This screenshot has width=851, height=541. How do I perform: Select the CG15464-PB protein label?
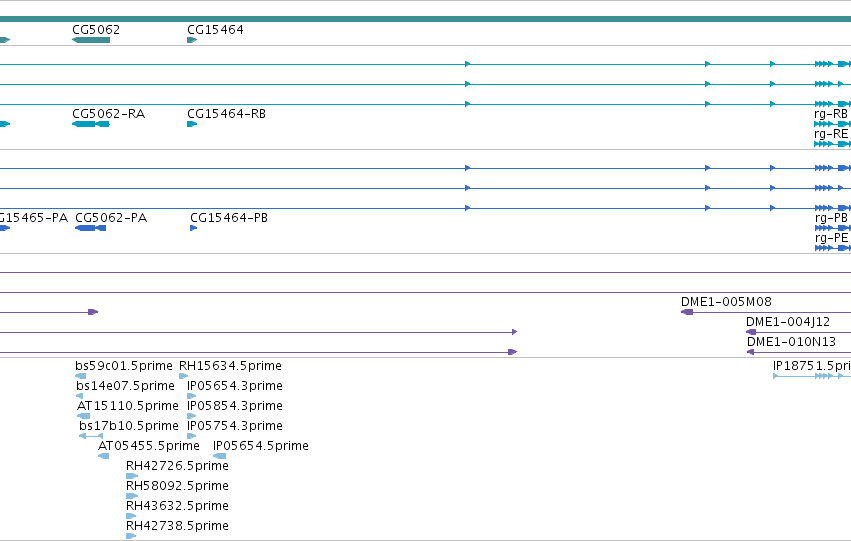228,218
